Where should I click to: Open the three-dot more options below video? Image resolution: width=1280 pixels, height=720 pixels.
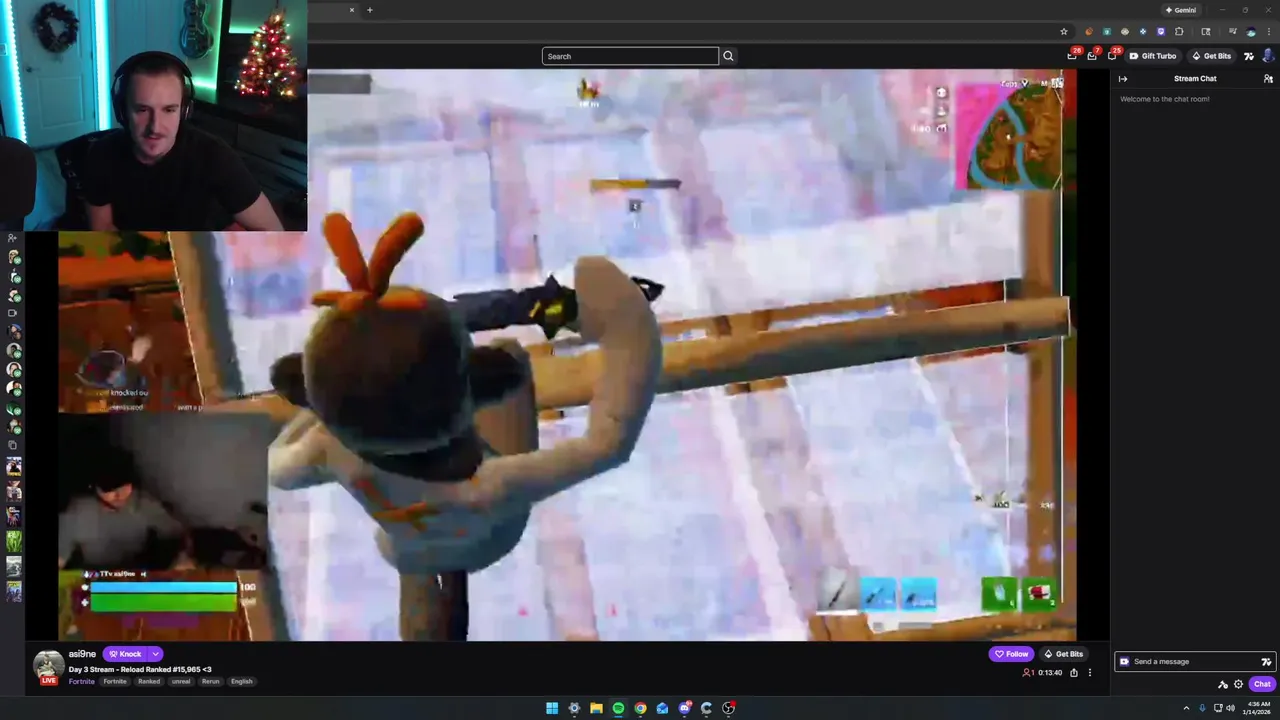pyautogui.click(x=1090, y=673)
